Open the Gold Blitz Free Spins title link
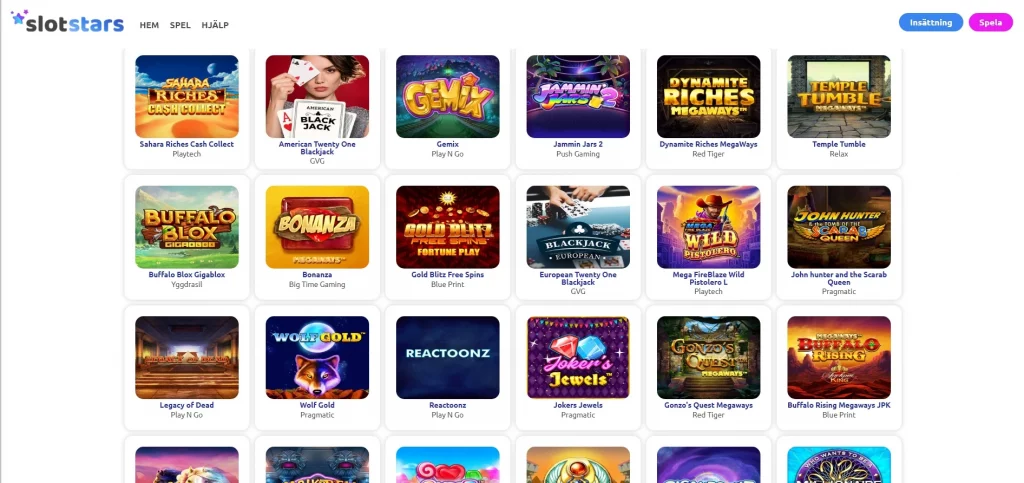 click(447, 275)
